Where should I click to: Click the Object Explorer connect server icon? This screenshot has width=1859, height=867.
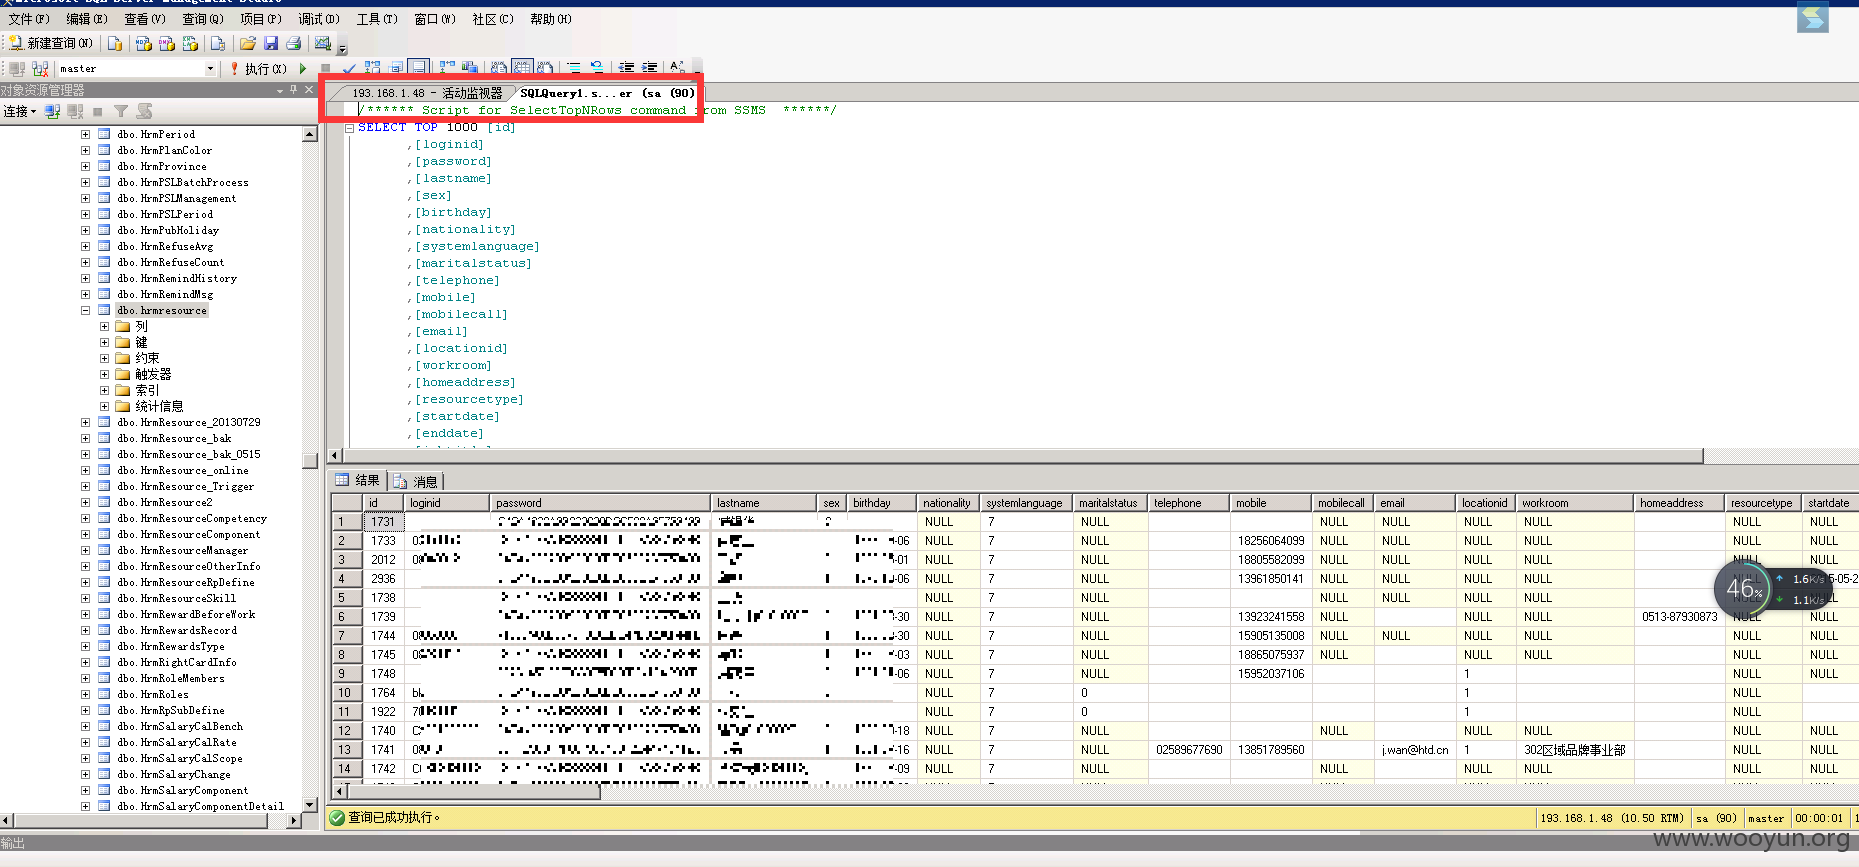[53, 111]
